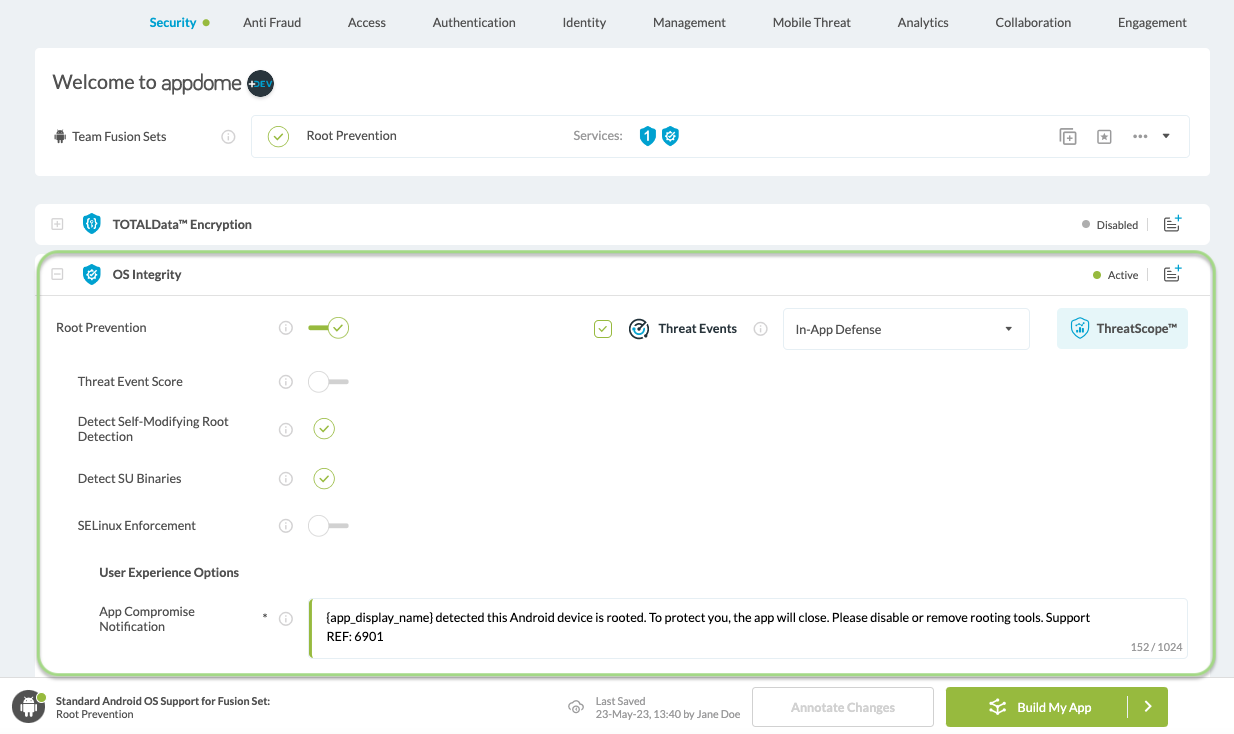Image resolution: width=1234 pixels, height=734 pixels.
Task: Click info icon beside SELinux Enforcement
Action: pyautogui.click(x=286, y=526)
